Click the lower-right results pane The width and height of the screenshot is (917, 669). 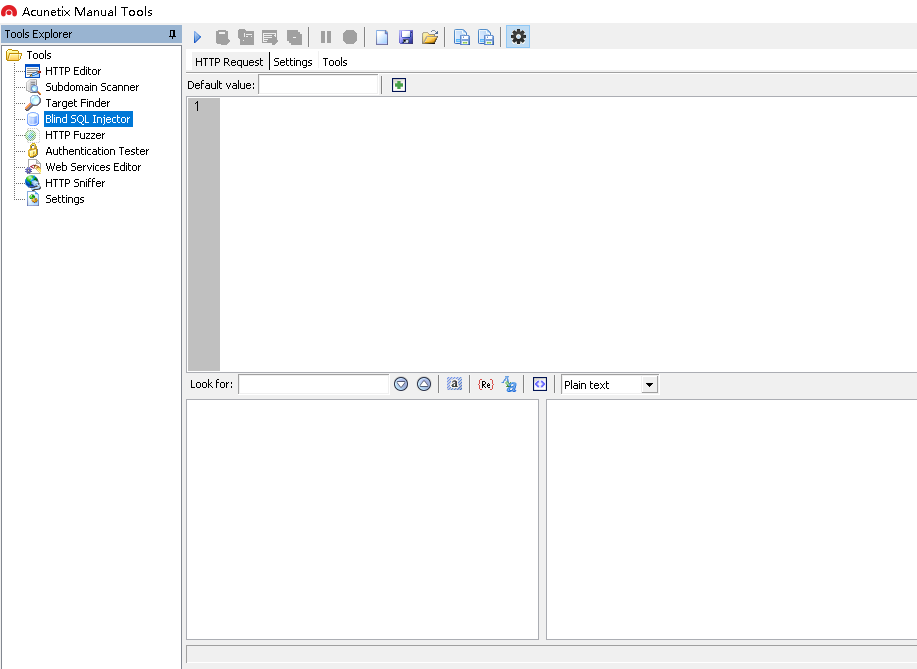point(731,519)
